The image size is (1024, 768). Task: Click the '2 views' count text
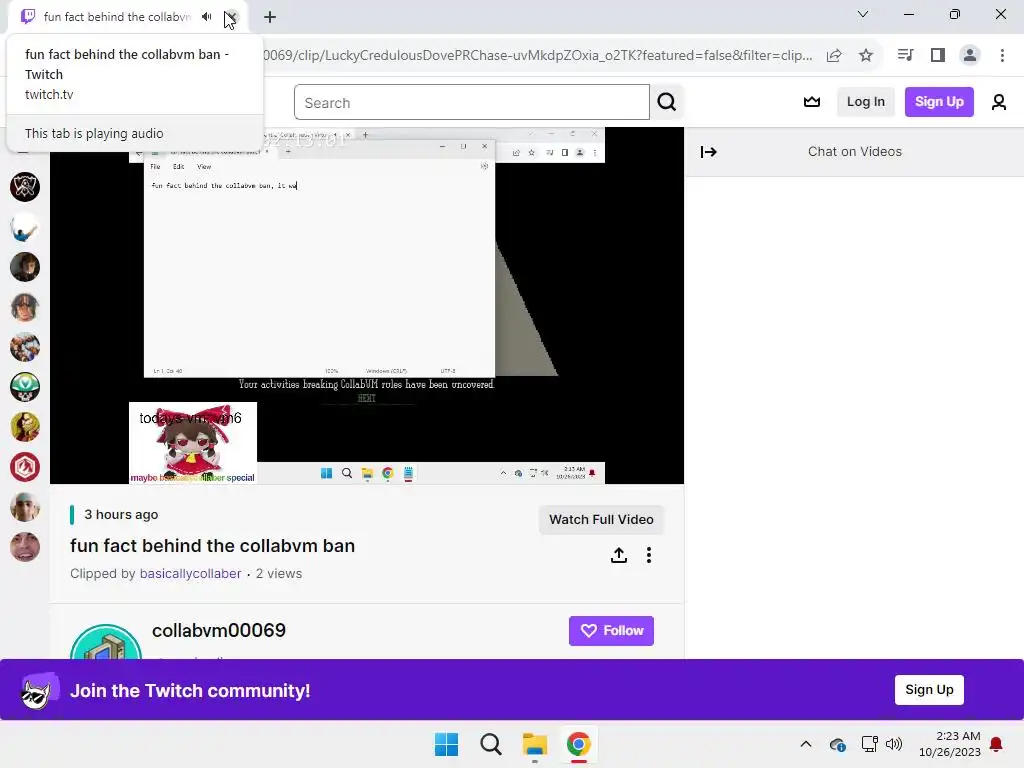(x=279, y=573)
